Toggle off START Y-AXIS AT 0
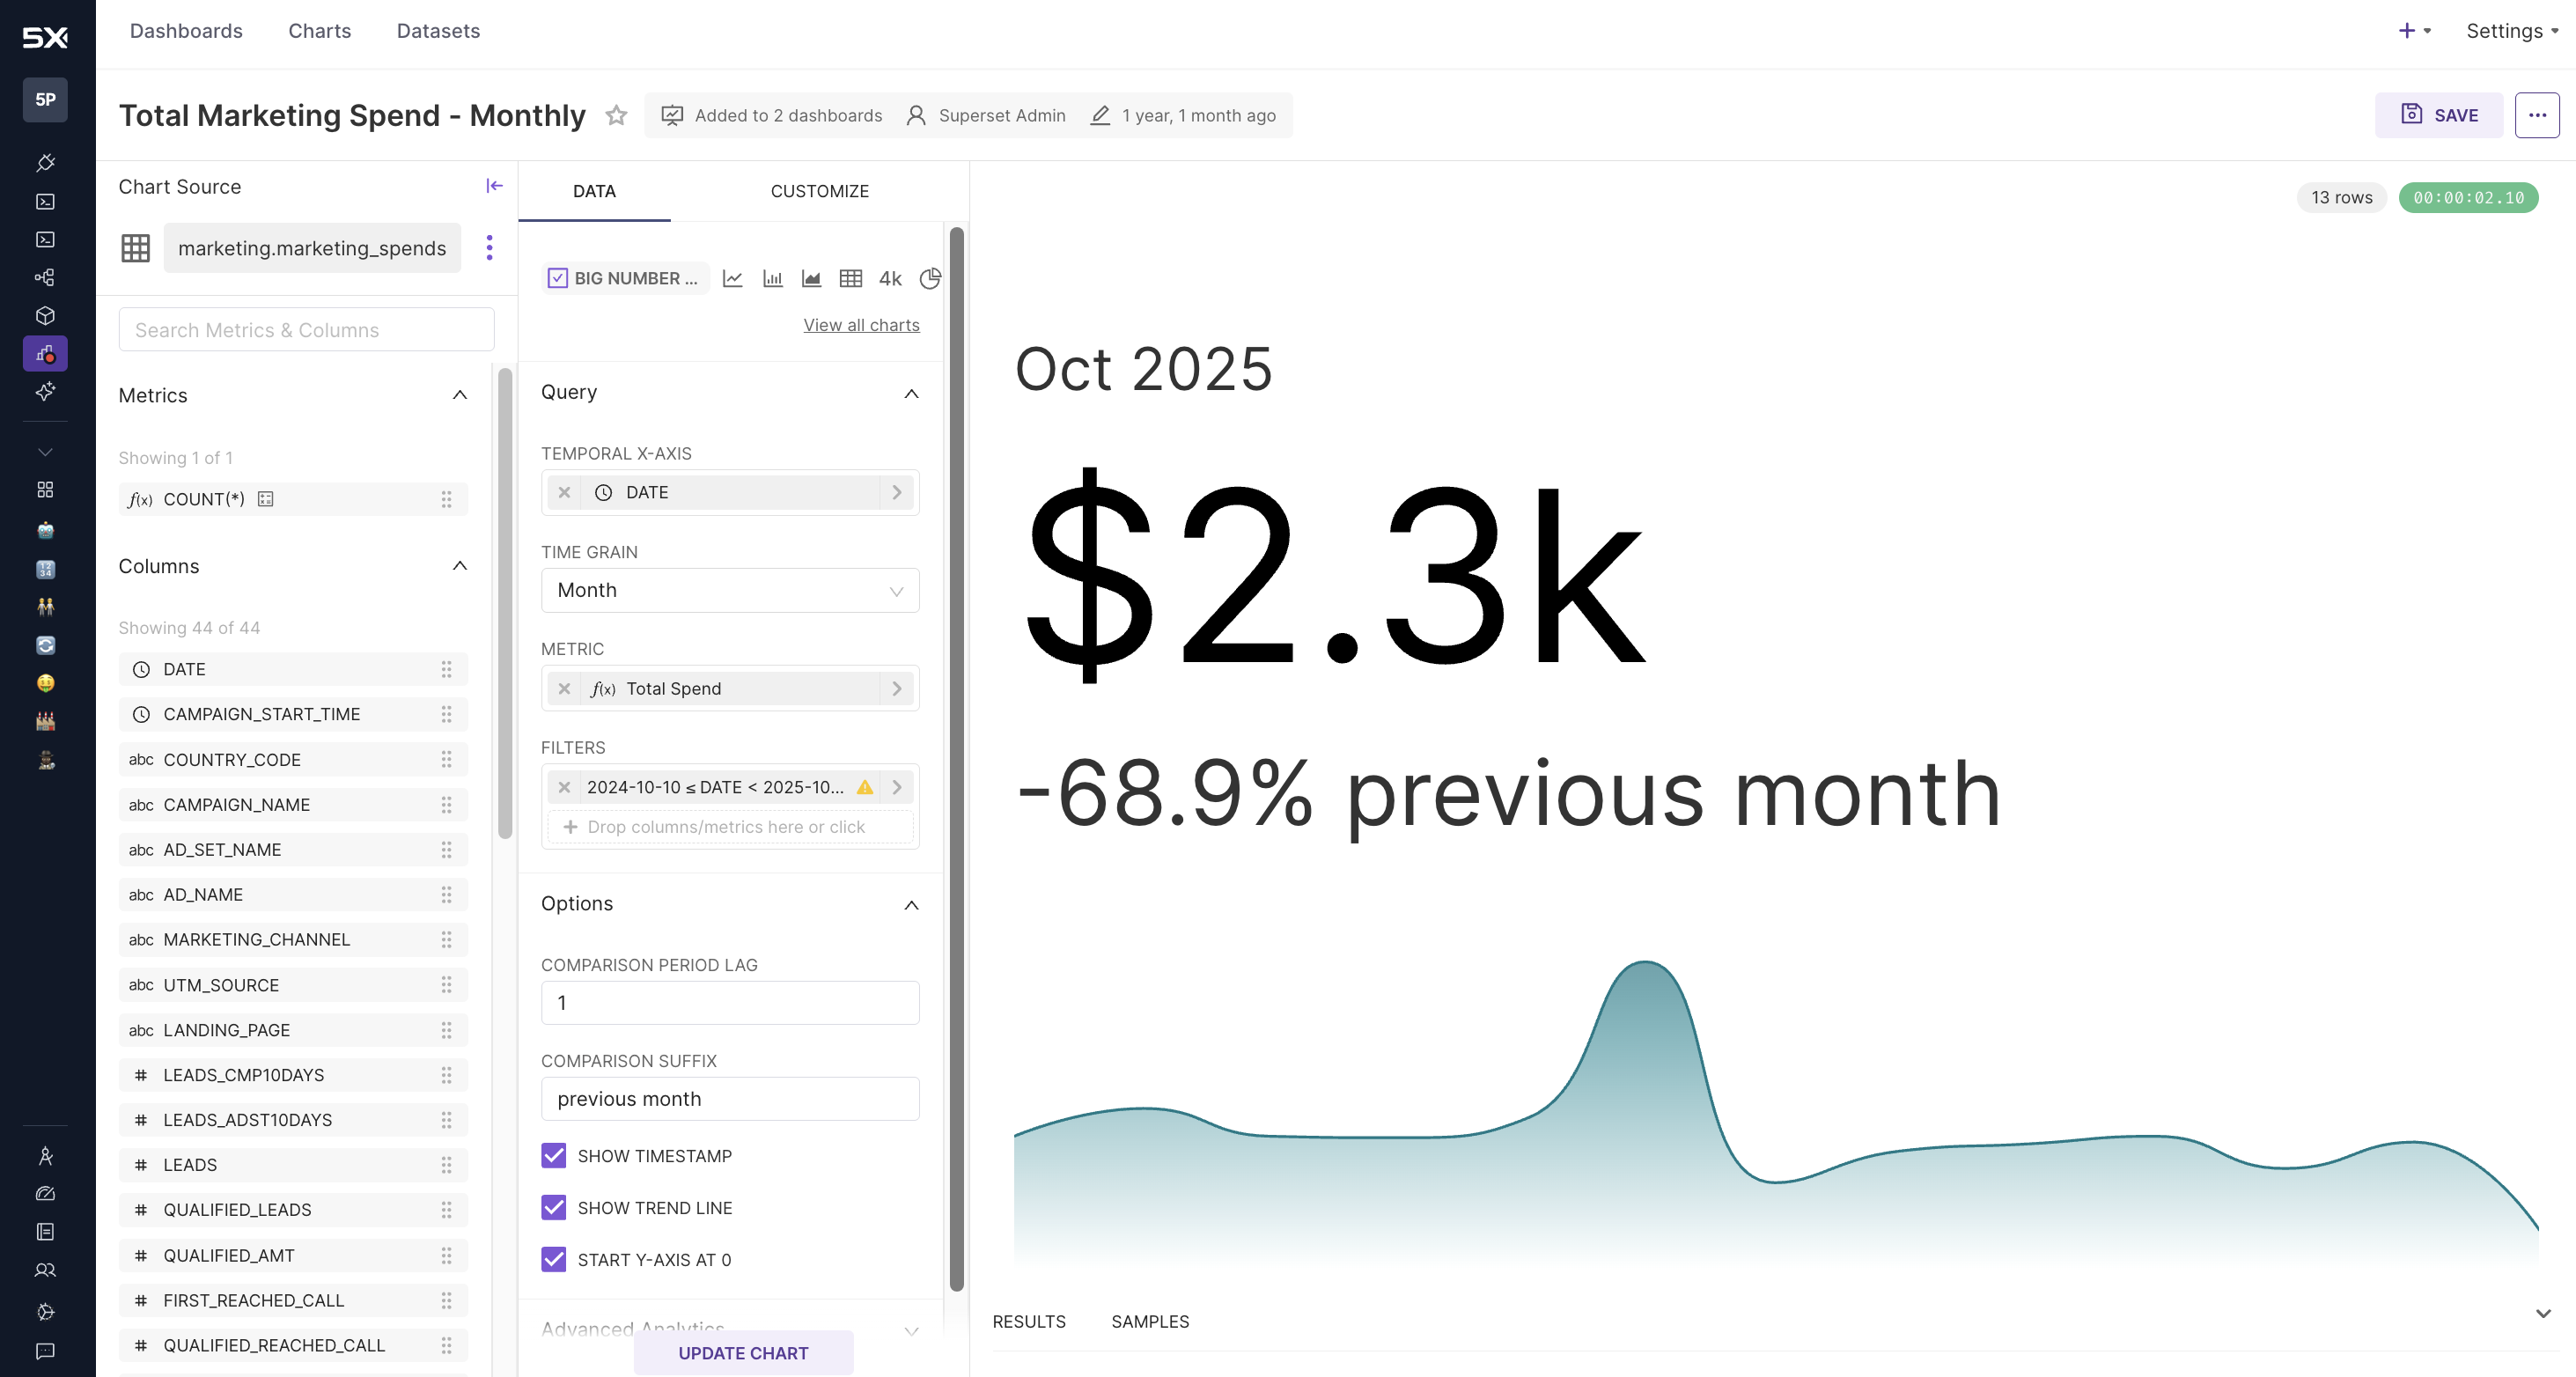 (x=554, y=1259)
